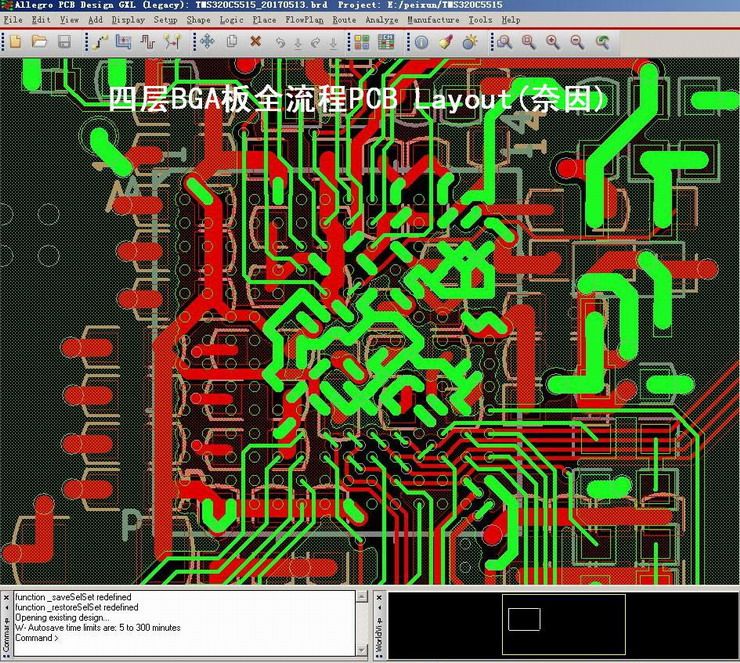Click the Open folder toolbar icon
The width and height of the screenshot is (740, 663).
coord(40,42)
